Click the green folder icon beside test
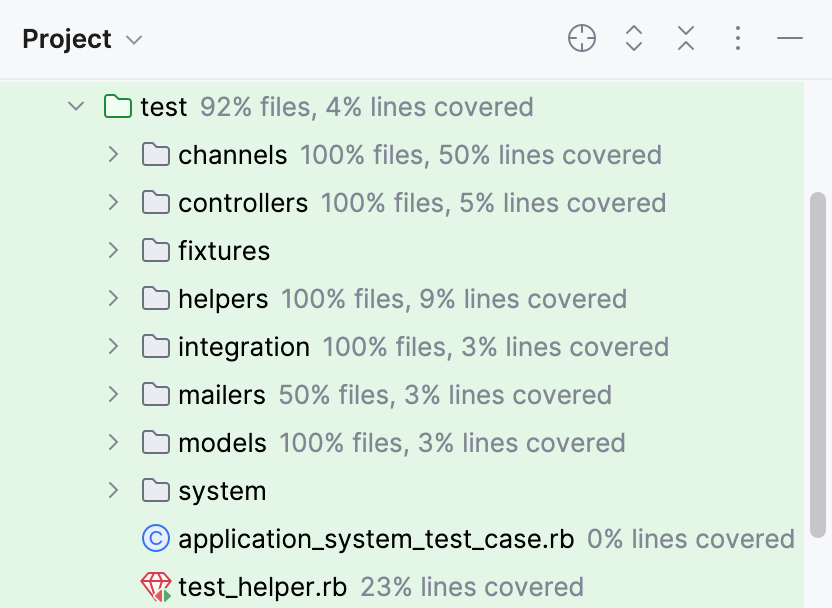The height and width of the screenshot is (608, 832). pyautogui.click(x=117, y=106)
